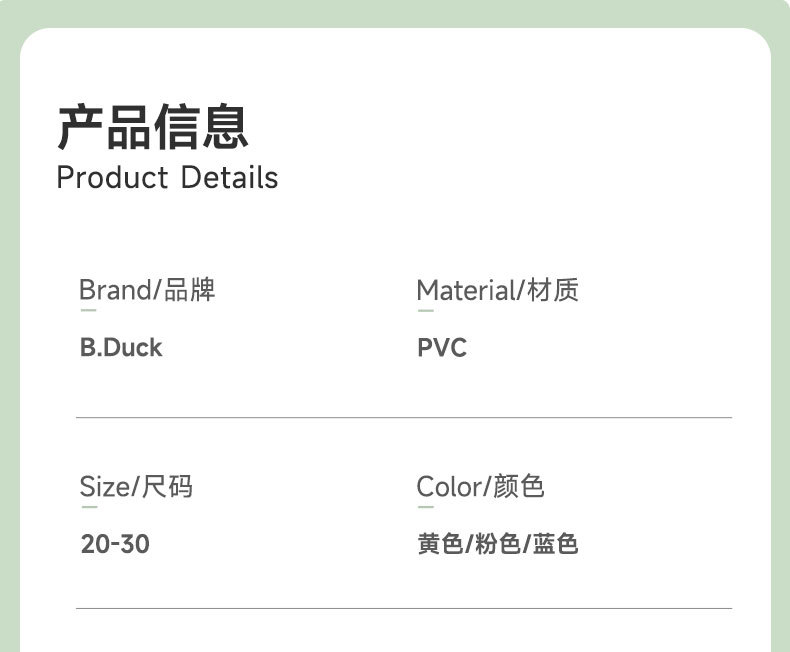Click the Color/颜色 label

point(480,487)
